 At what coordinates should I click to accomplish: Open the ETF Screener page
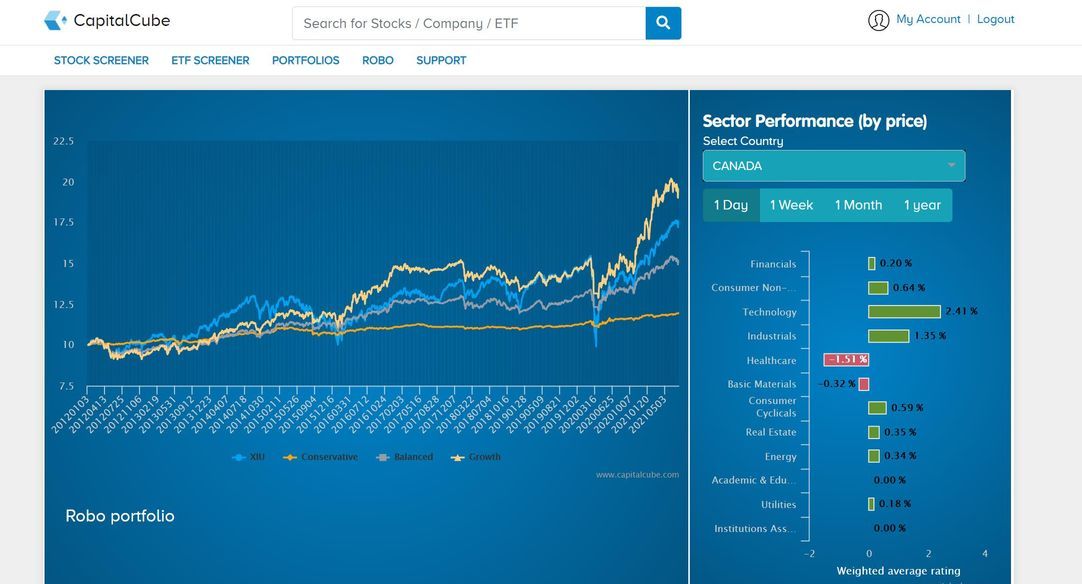(x=210, y=60)
